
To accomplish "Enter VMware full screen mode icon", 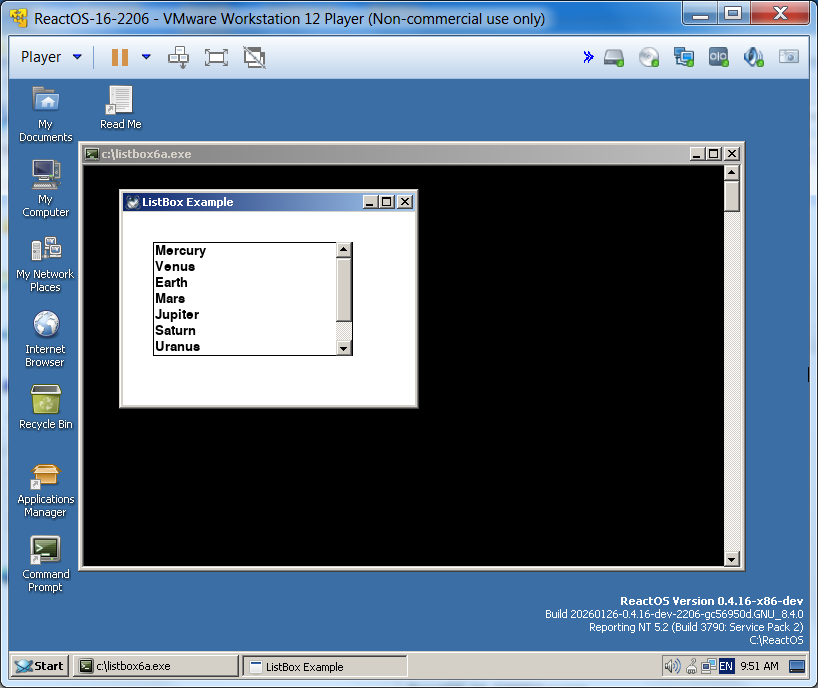I will (x=216, y=57).
